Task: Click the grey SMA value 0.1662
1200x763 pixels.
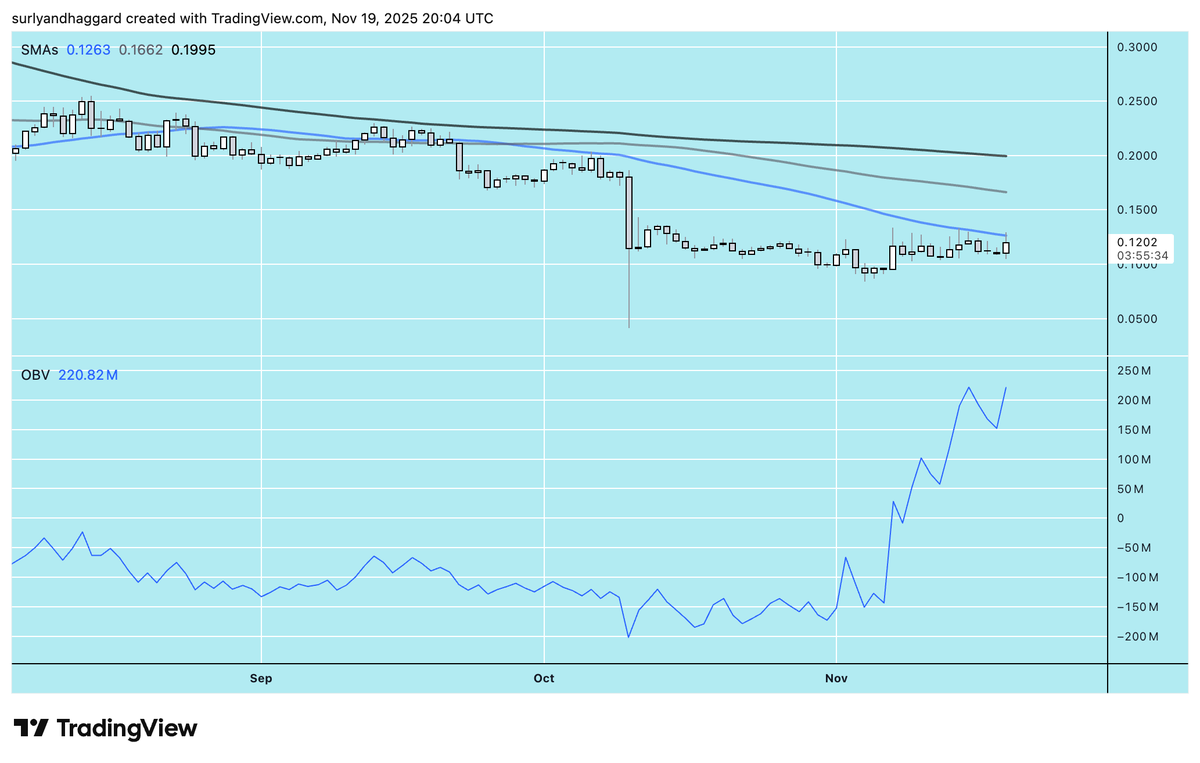Action: point(141,49)
